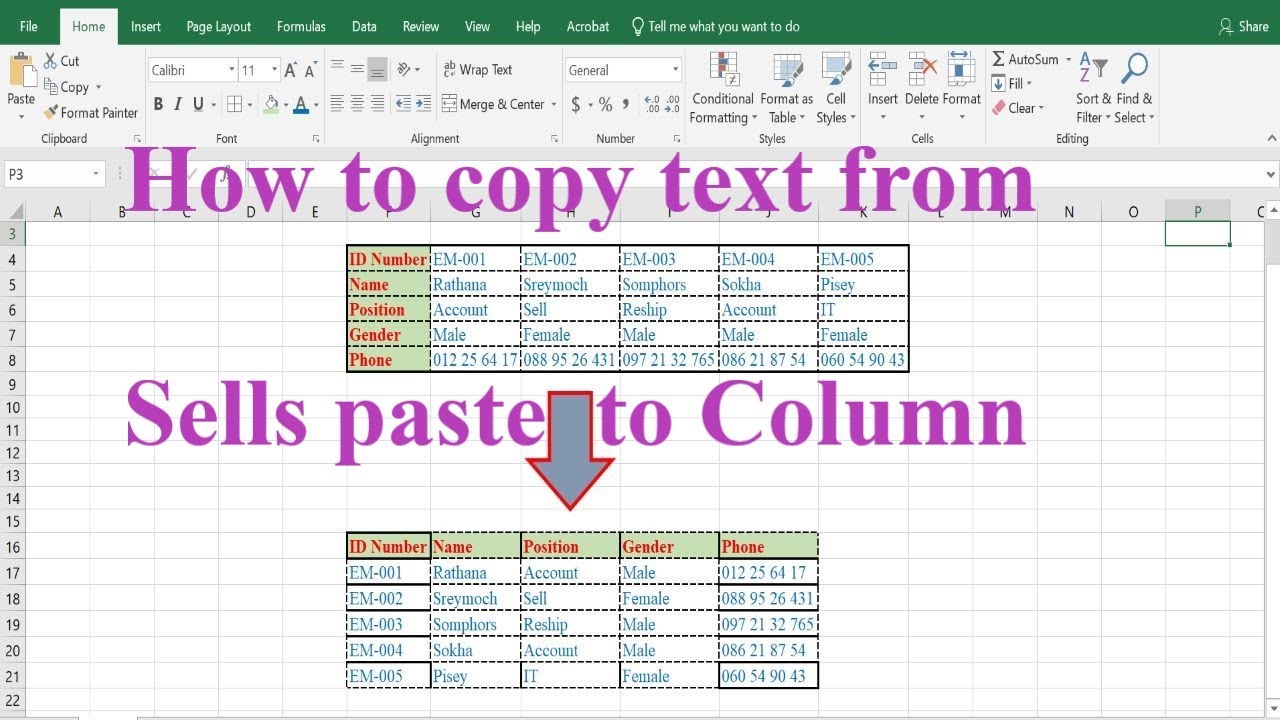Activate the Format Painter brush

point(51,113)
